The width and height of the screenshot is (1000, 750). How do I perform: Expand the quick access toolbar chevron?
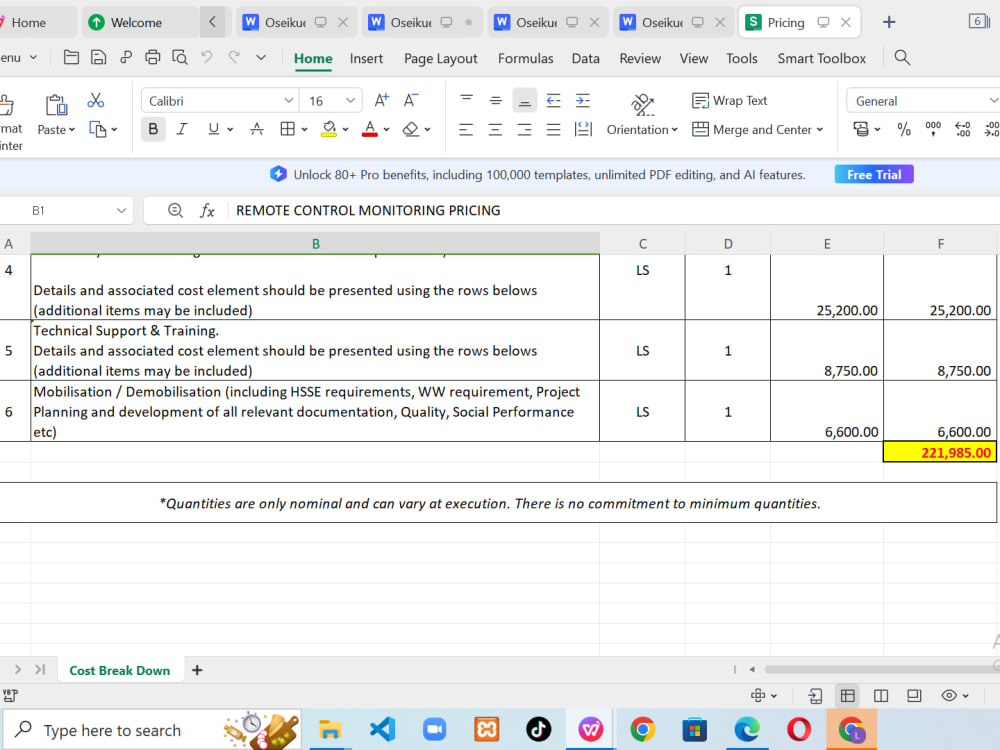pyautogui.click(x=261, y=57)
